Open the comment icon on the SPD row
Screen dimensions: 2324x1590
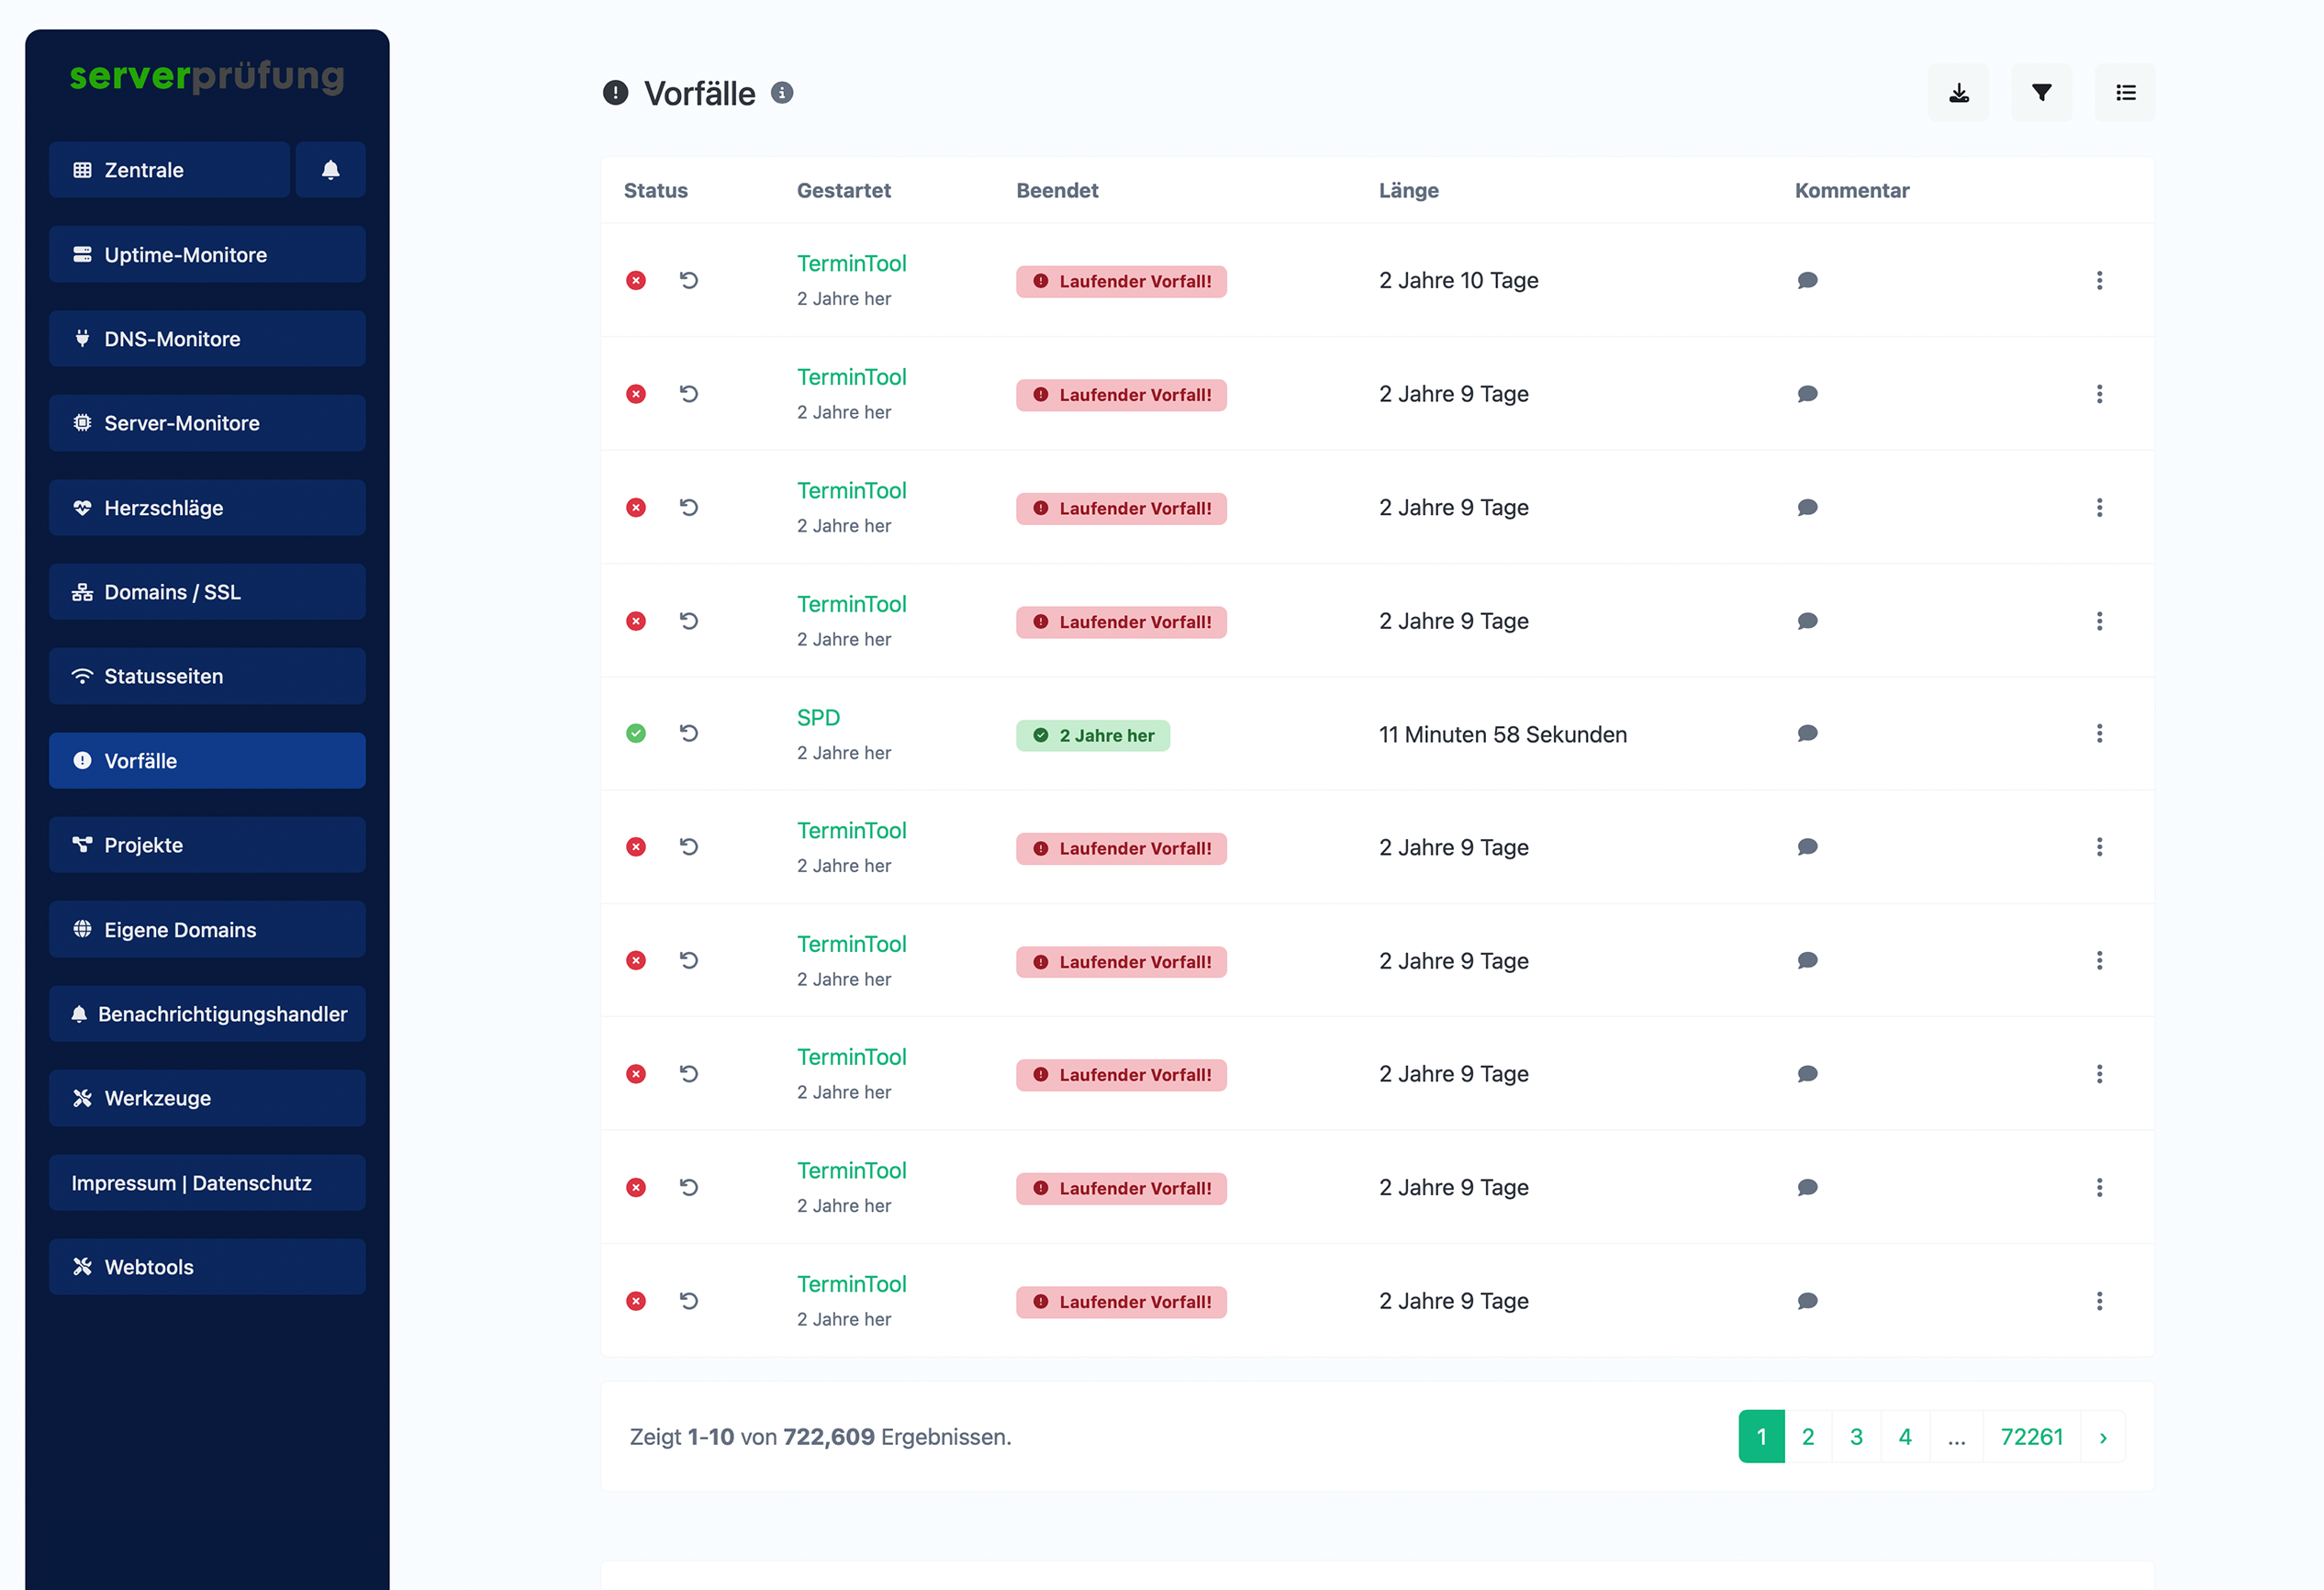[1807, 733]
